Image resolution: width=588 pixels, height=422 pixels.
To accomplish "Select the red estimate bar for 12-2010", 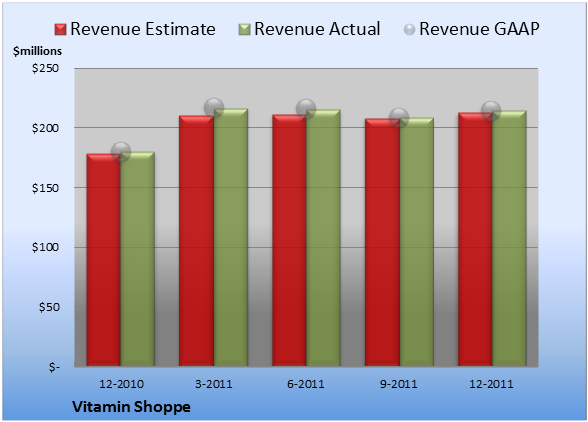I will (x=104, y=260).
